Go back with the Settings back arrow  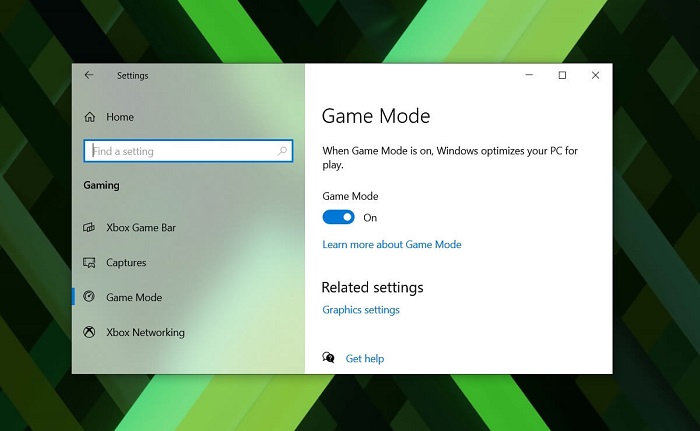89,75
